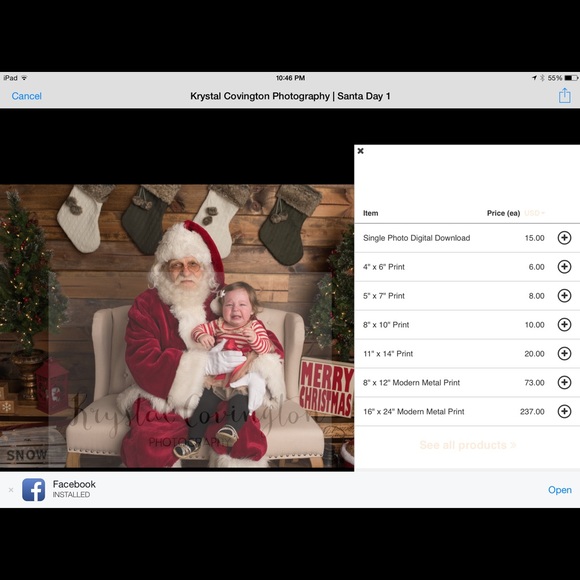The height and width of the screenshot is (580, 580).
Task: Tap the Wi-Fi status icon
Action: coord(24,78)
